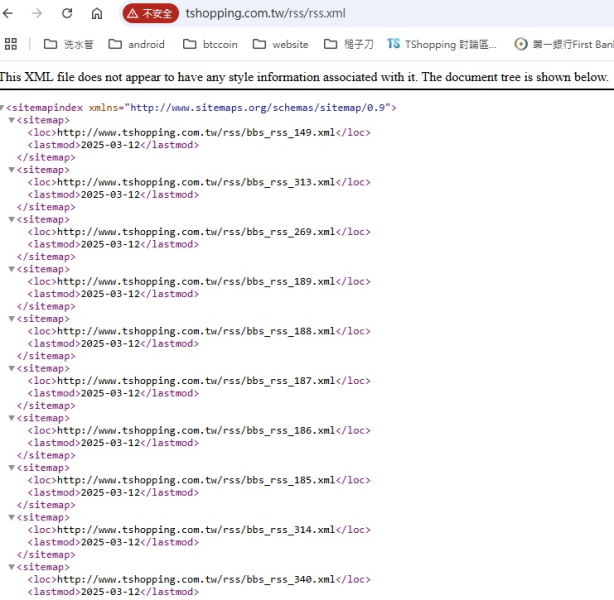614x600 pixels.
Task: Open the TShopping 討論區 bookmark
Action: click(441, 44)
